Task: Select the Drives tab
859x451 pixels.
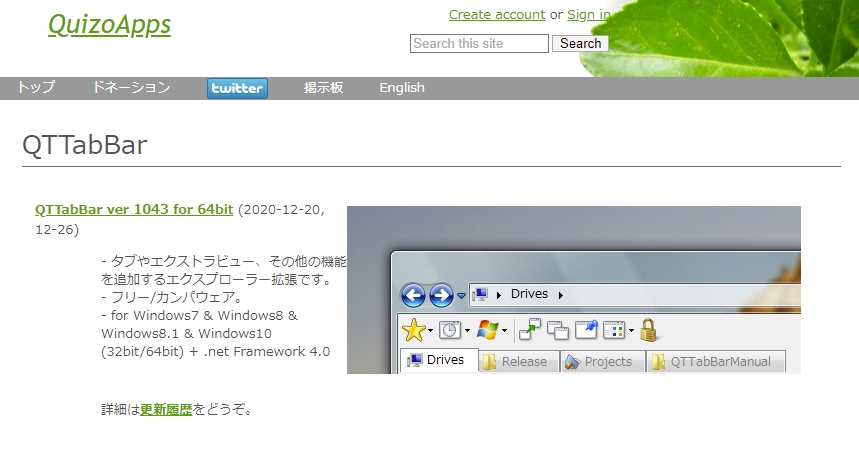Action: click(x=439, y=360)
